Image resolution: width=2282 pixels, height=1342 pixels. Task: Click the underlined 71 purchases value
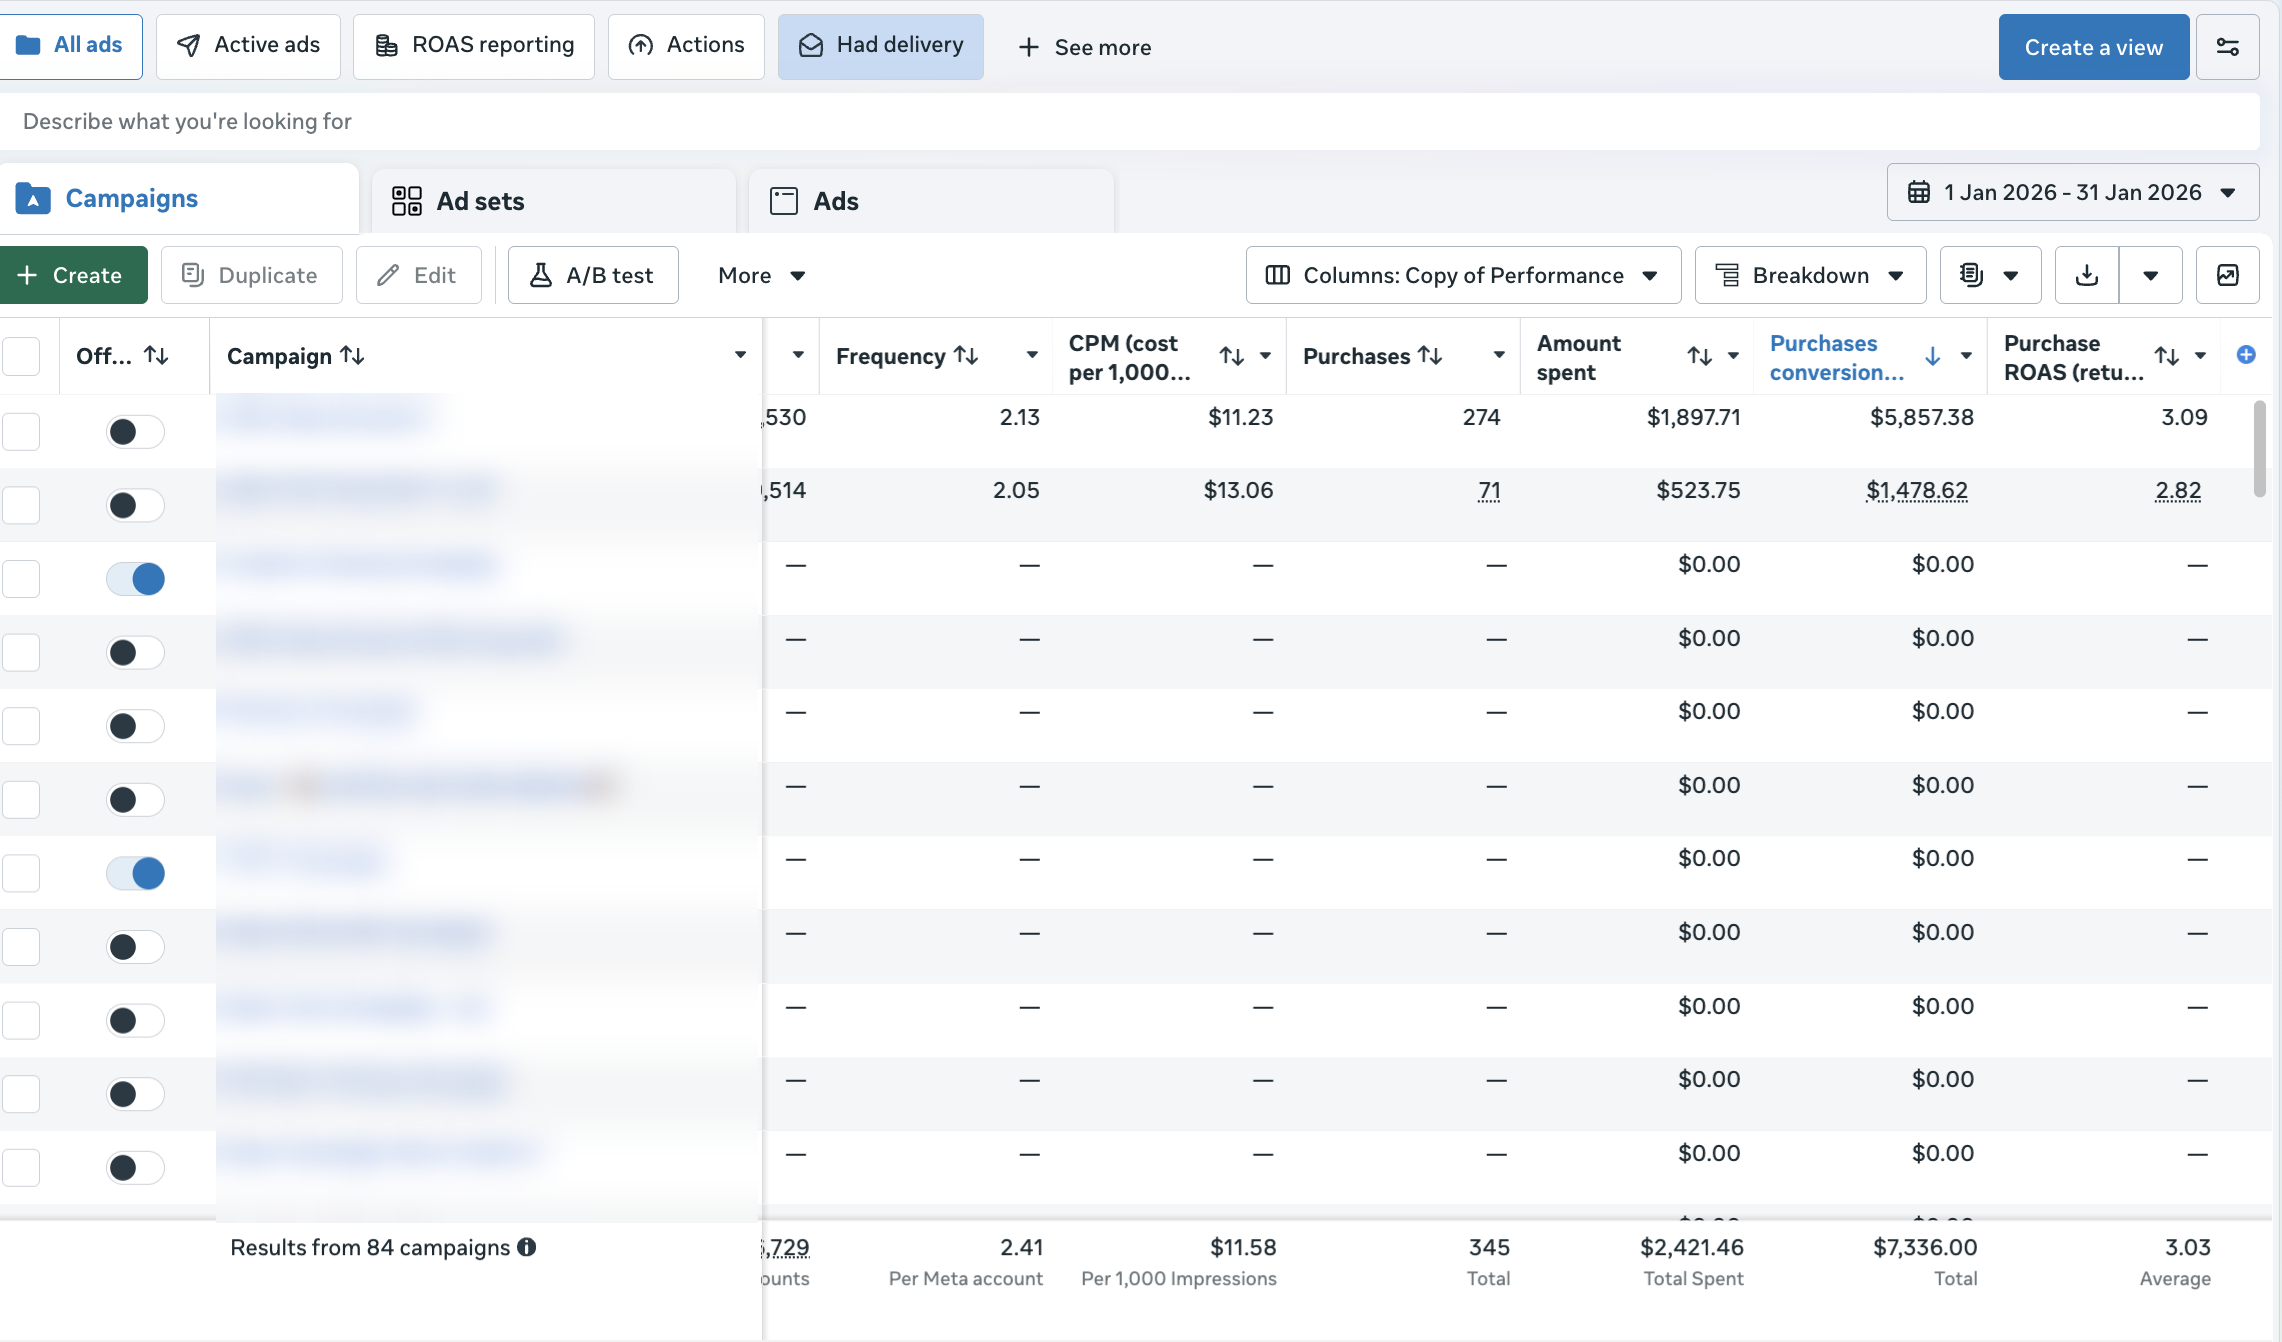point(1489,491)
